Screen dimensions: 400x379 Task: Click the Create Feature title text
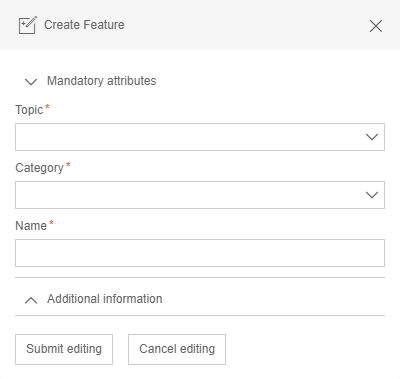[84, 25]
